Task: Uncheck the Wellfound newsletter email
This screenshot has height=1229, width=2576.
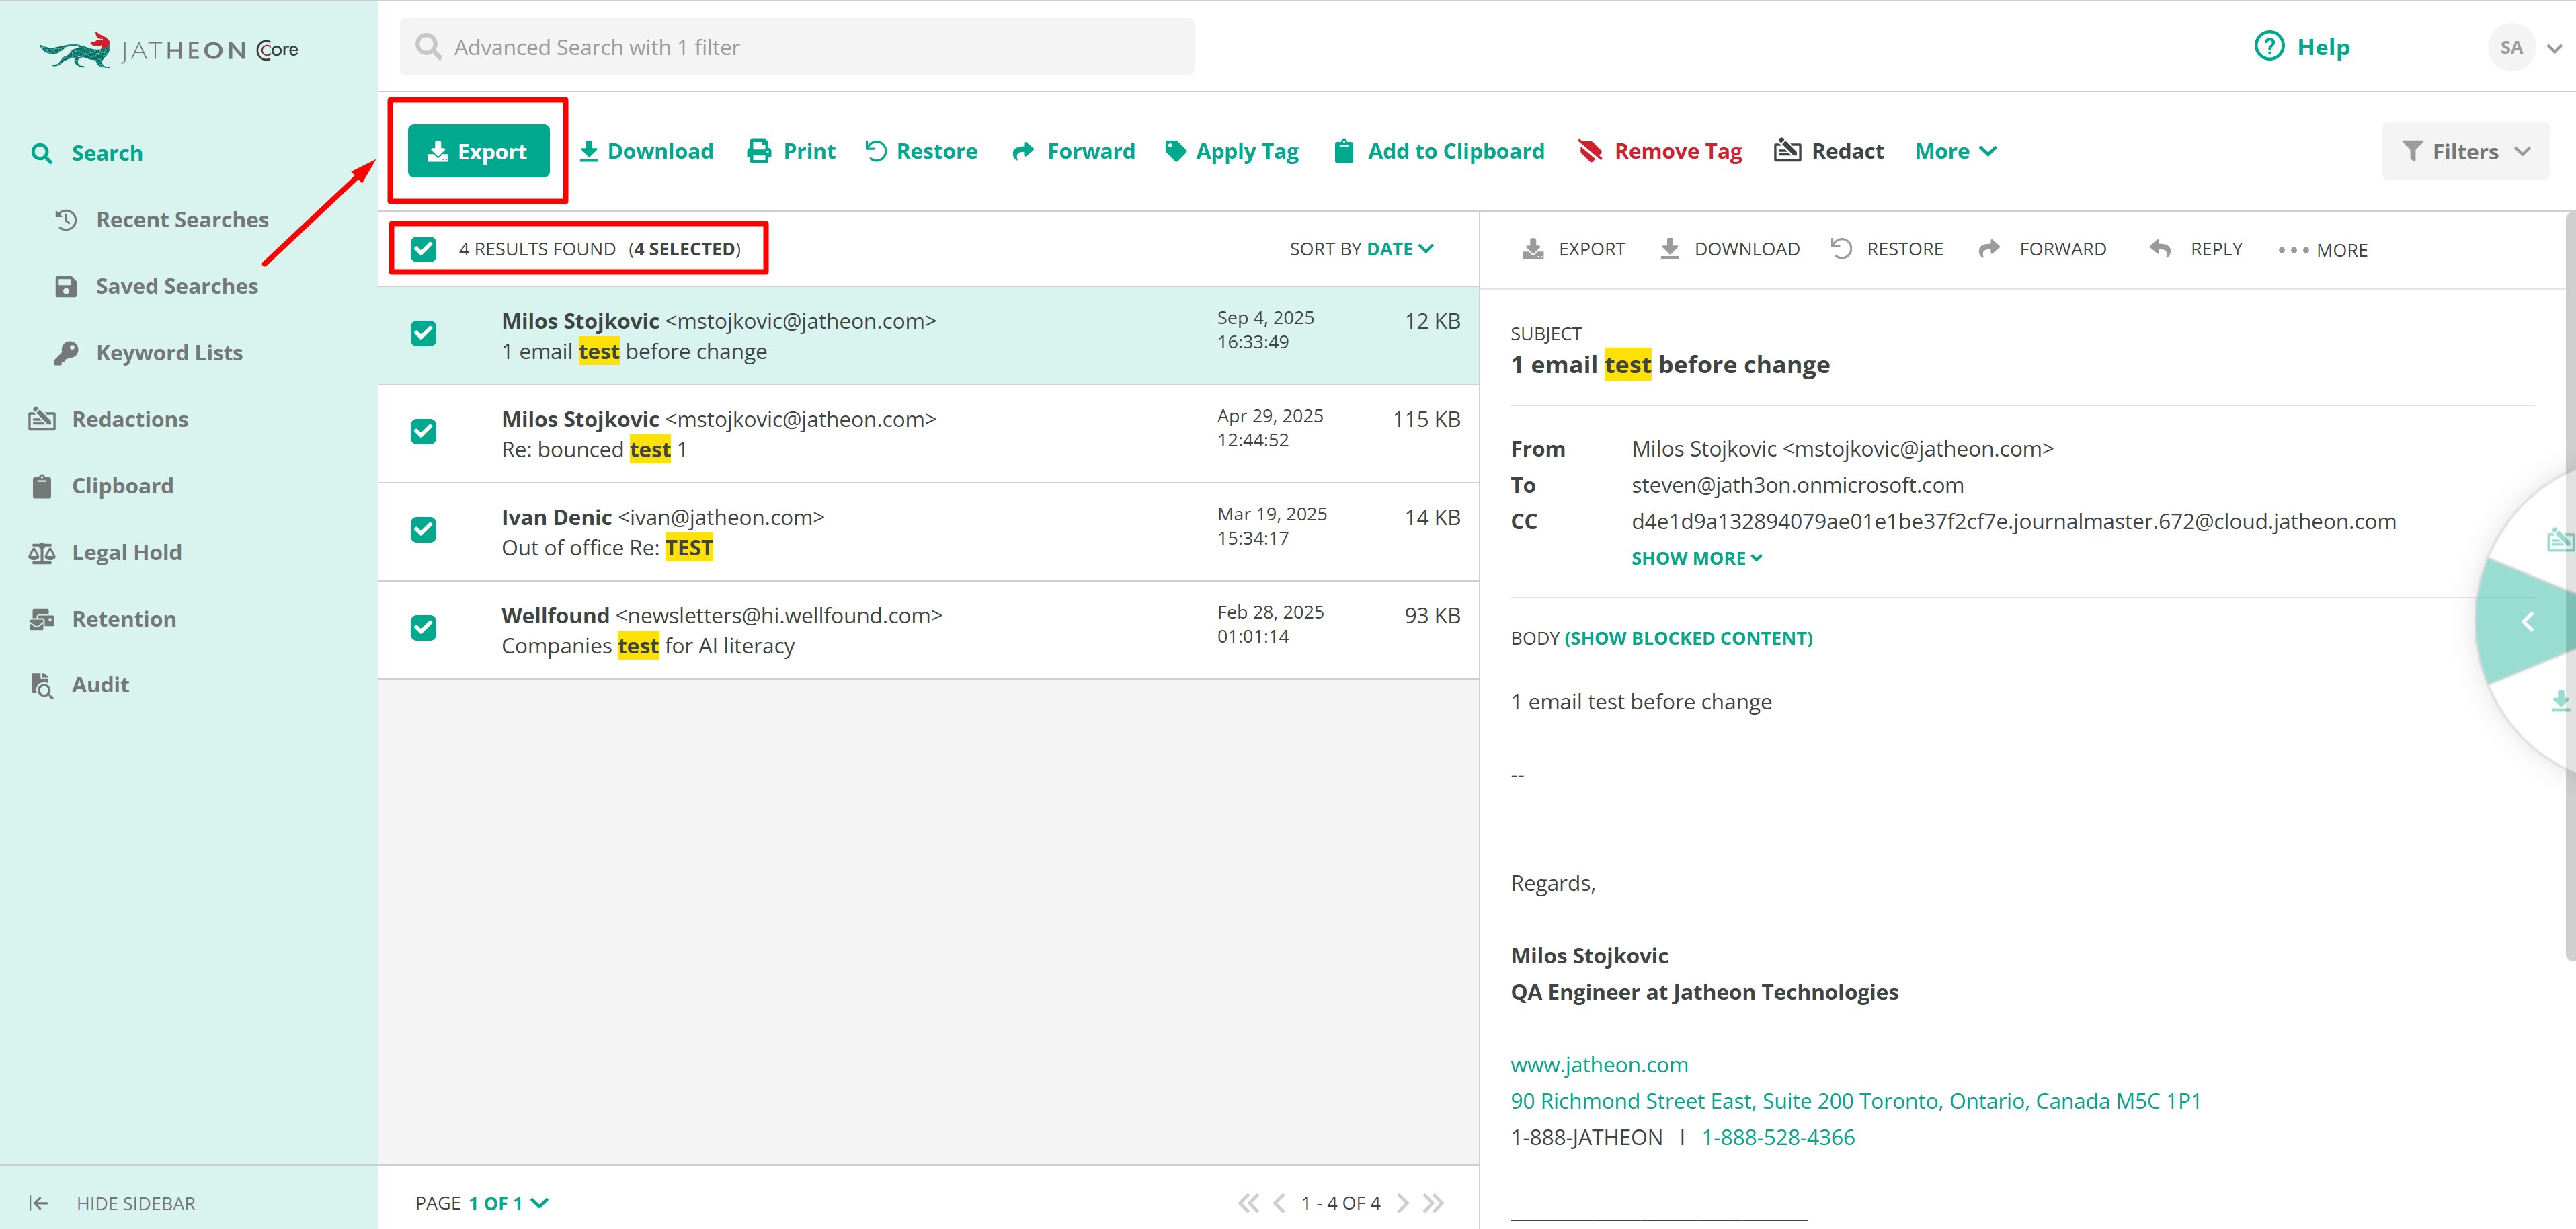Action: 423,628
